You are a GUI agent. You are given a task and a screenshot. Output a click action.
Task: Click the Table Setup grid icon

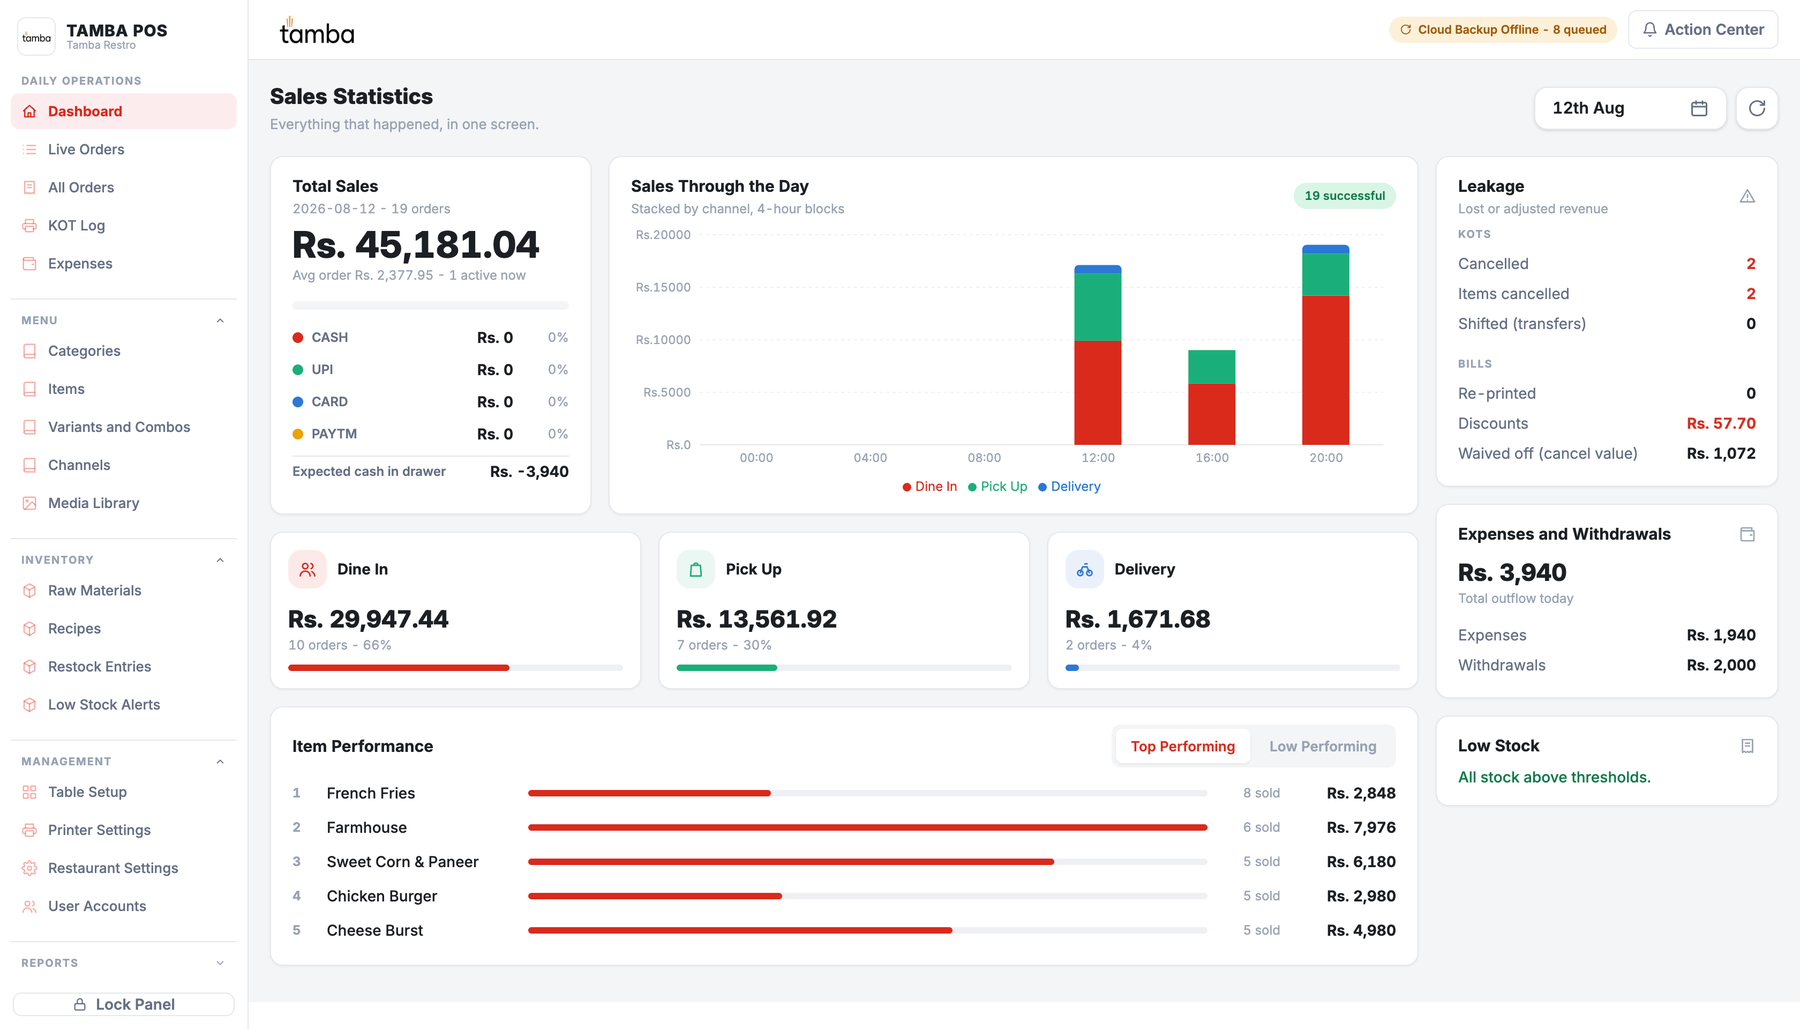point(30,793)
